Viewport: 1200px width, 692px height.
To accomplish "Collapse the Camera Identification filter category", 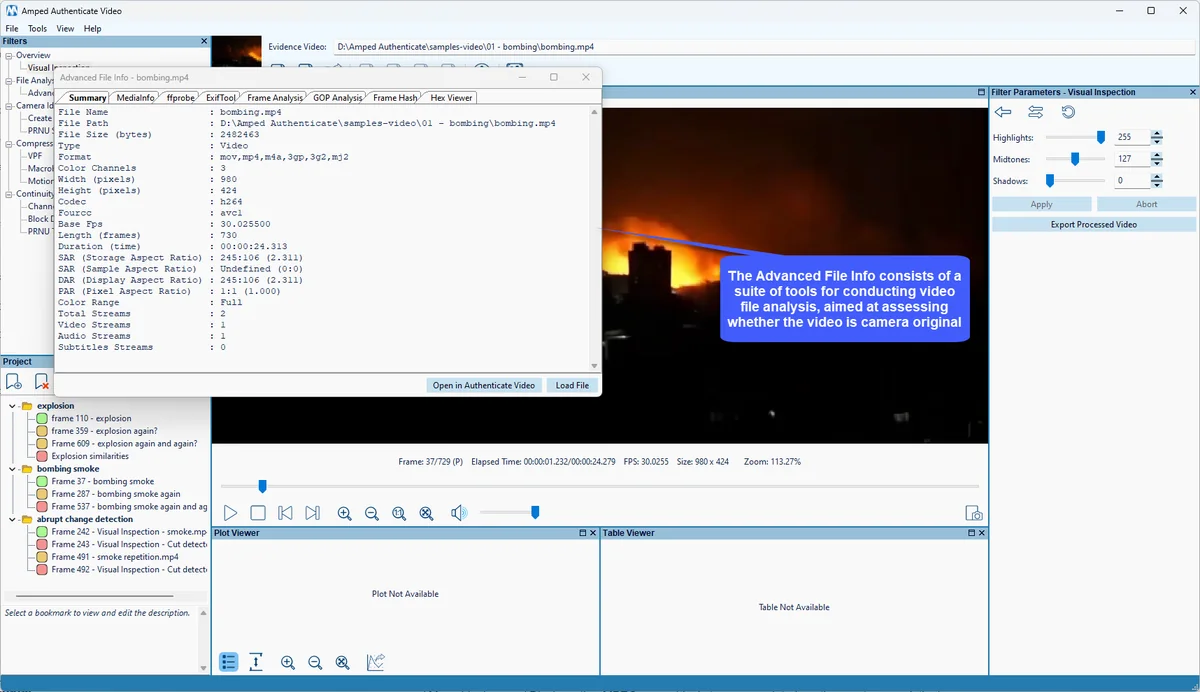I will pos(9,105).
